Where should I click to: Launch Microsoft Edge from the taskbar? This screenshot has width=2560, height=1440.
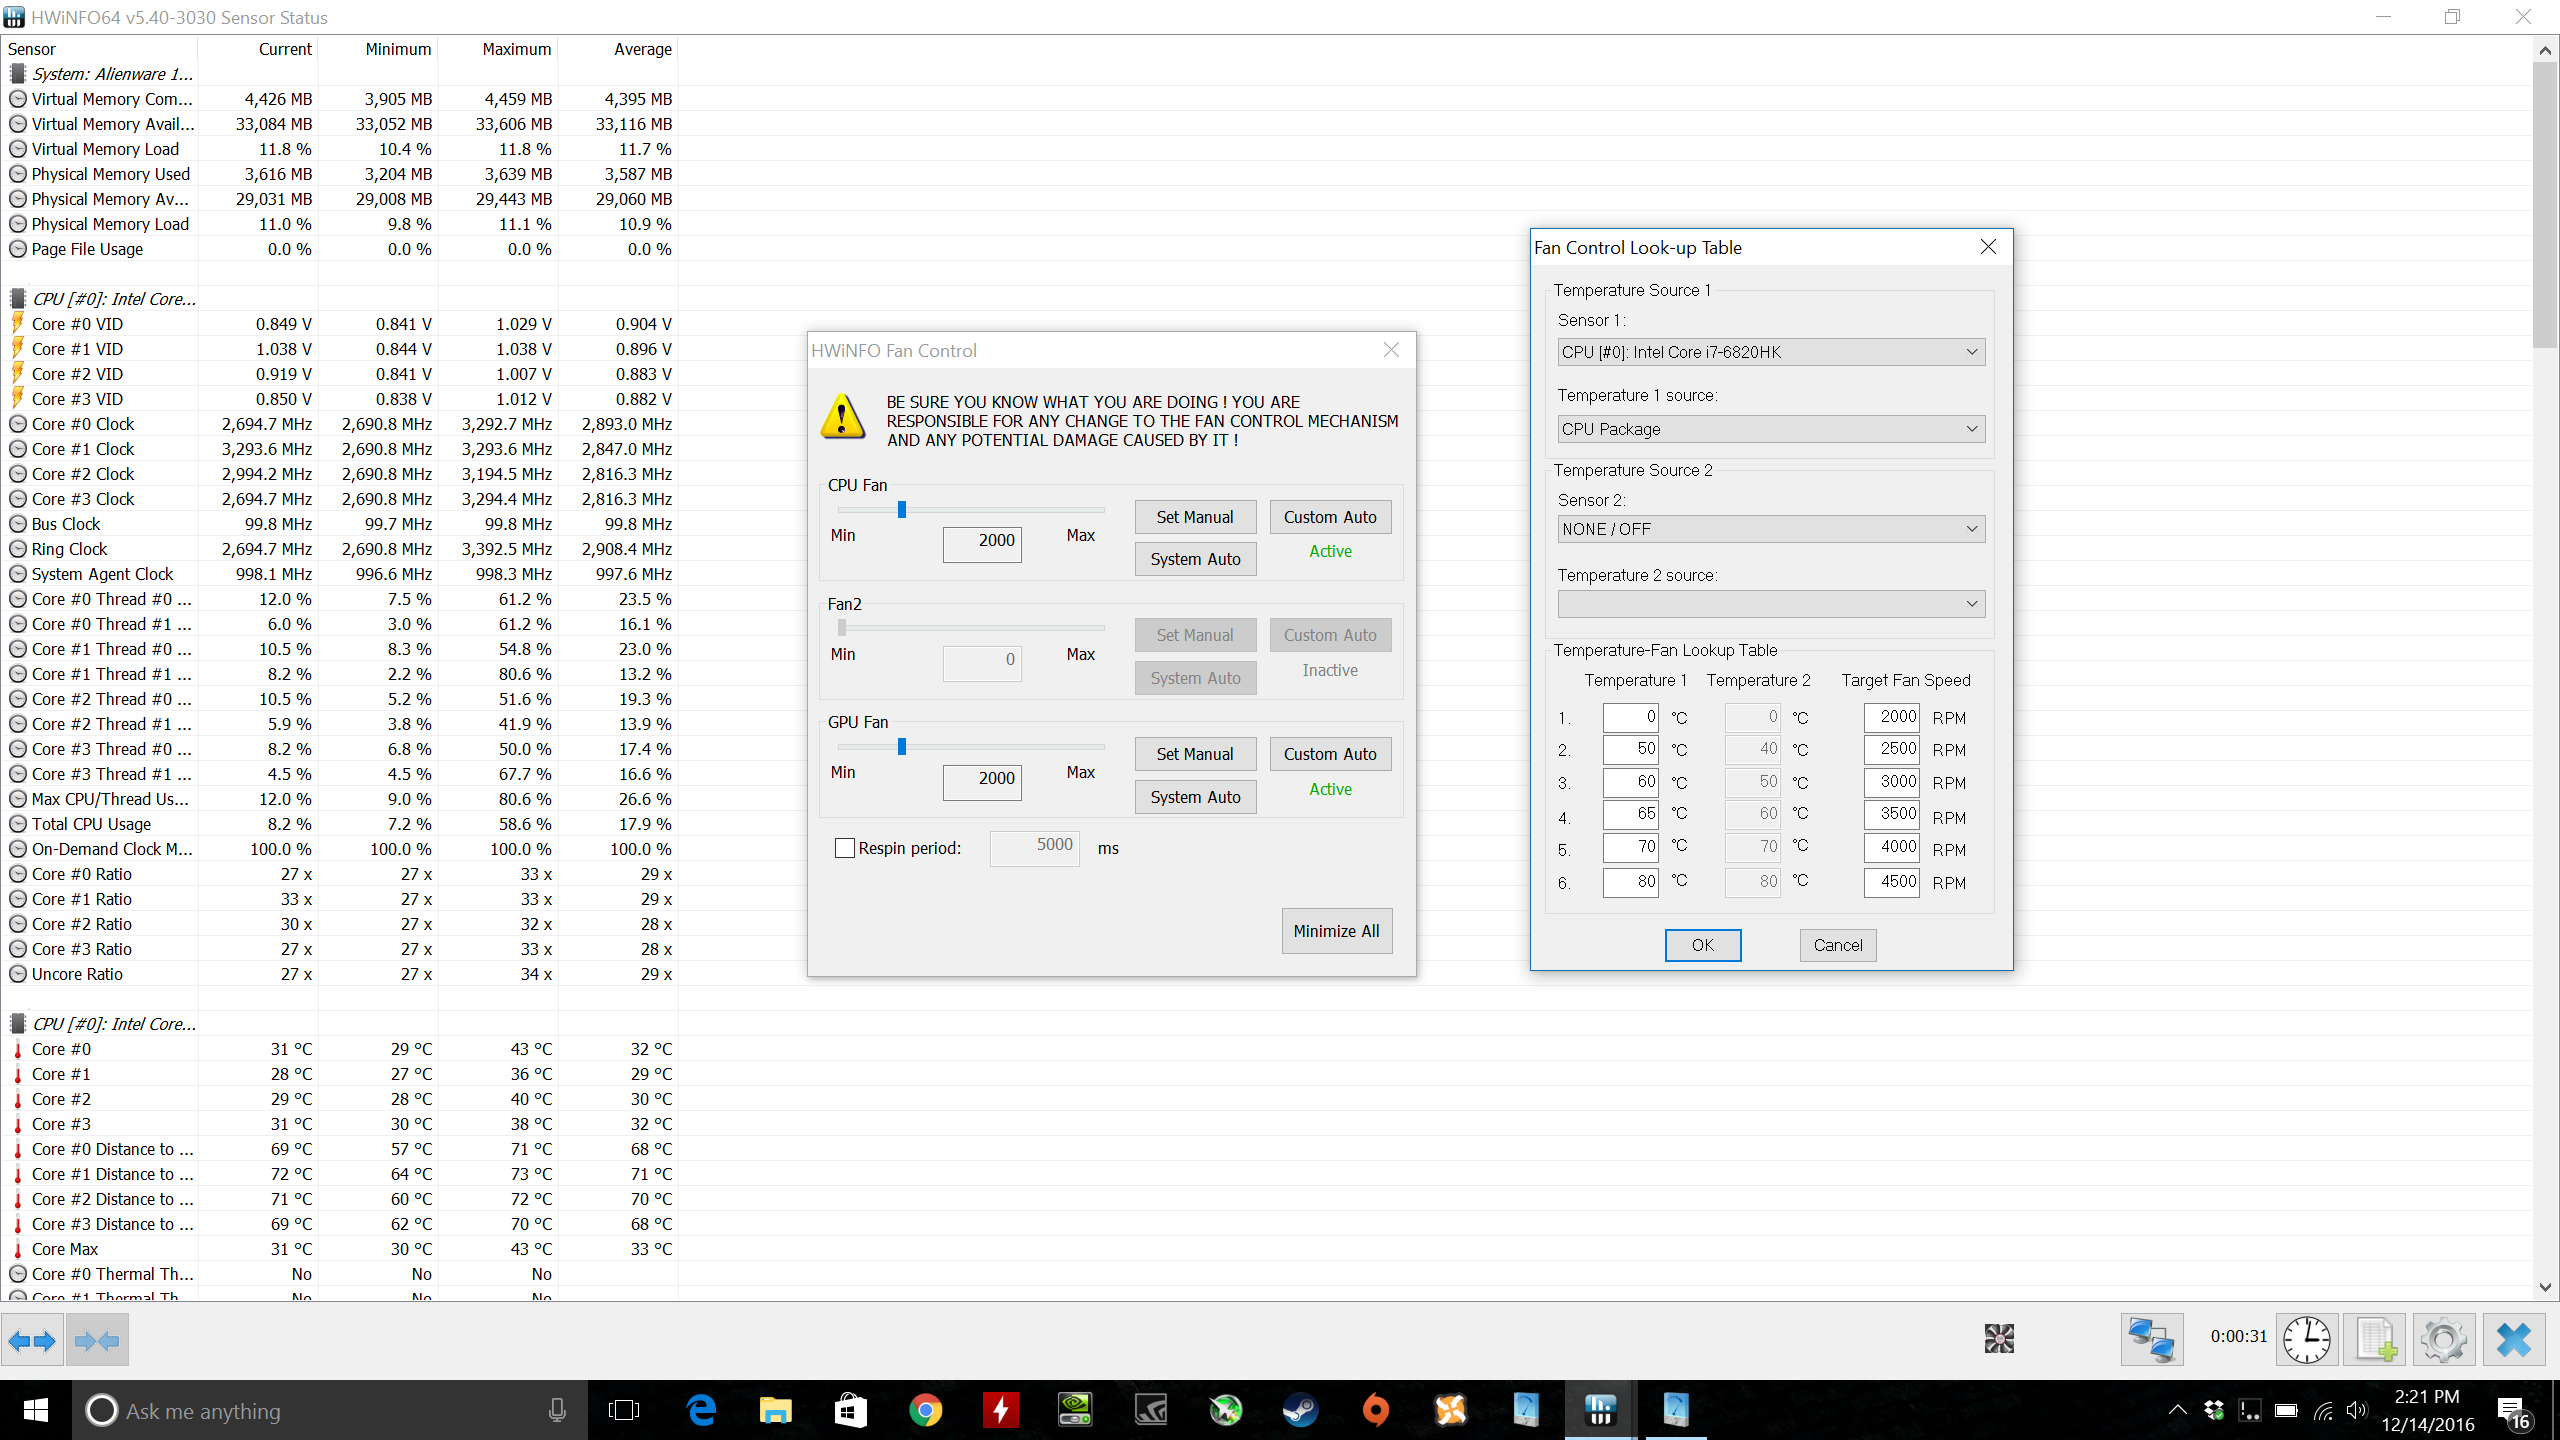point(701,1410)
